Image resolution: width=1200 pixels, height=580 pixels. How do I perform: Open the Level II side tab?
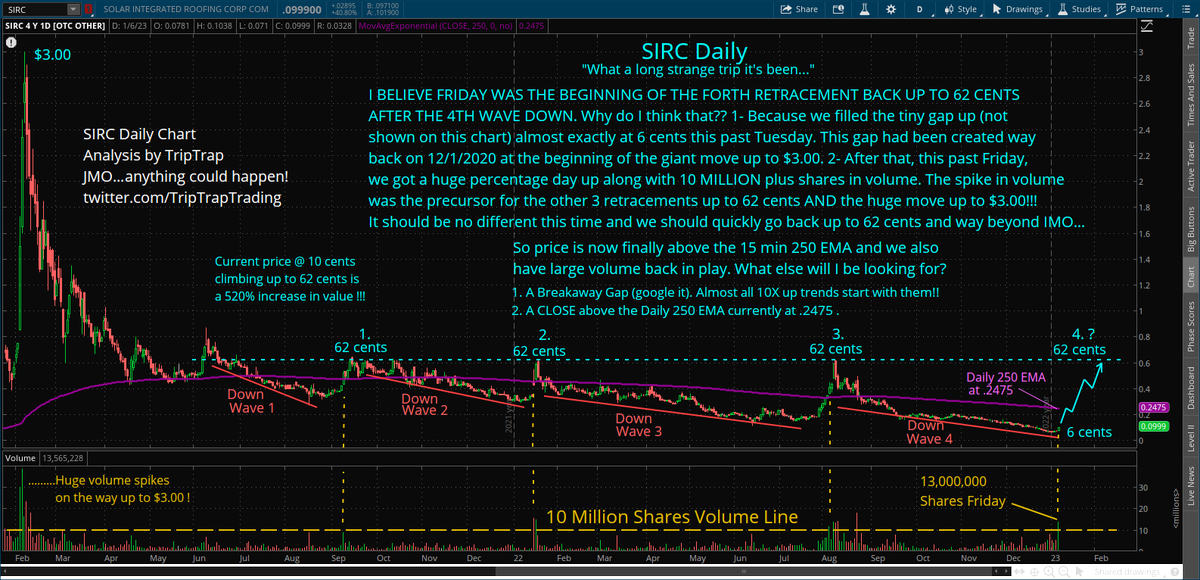(x=1190, y=438)
